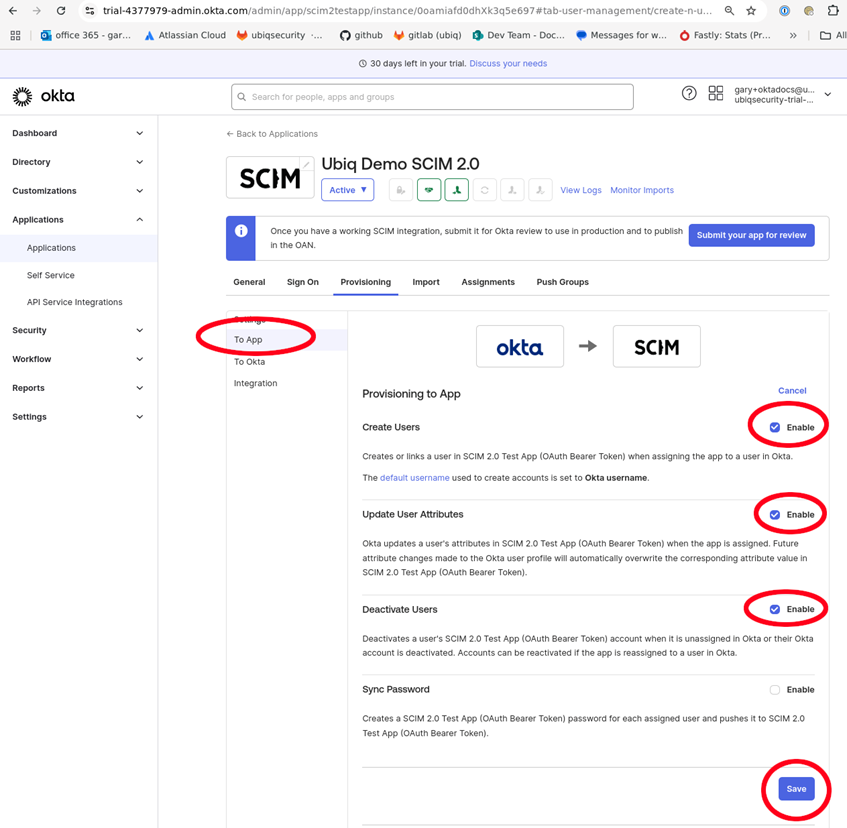The width and height of the screenshot is (847, 828).
Task: Cancel provisioning edits
Action: (x=792, y=391)
